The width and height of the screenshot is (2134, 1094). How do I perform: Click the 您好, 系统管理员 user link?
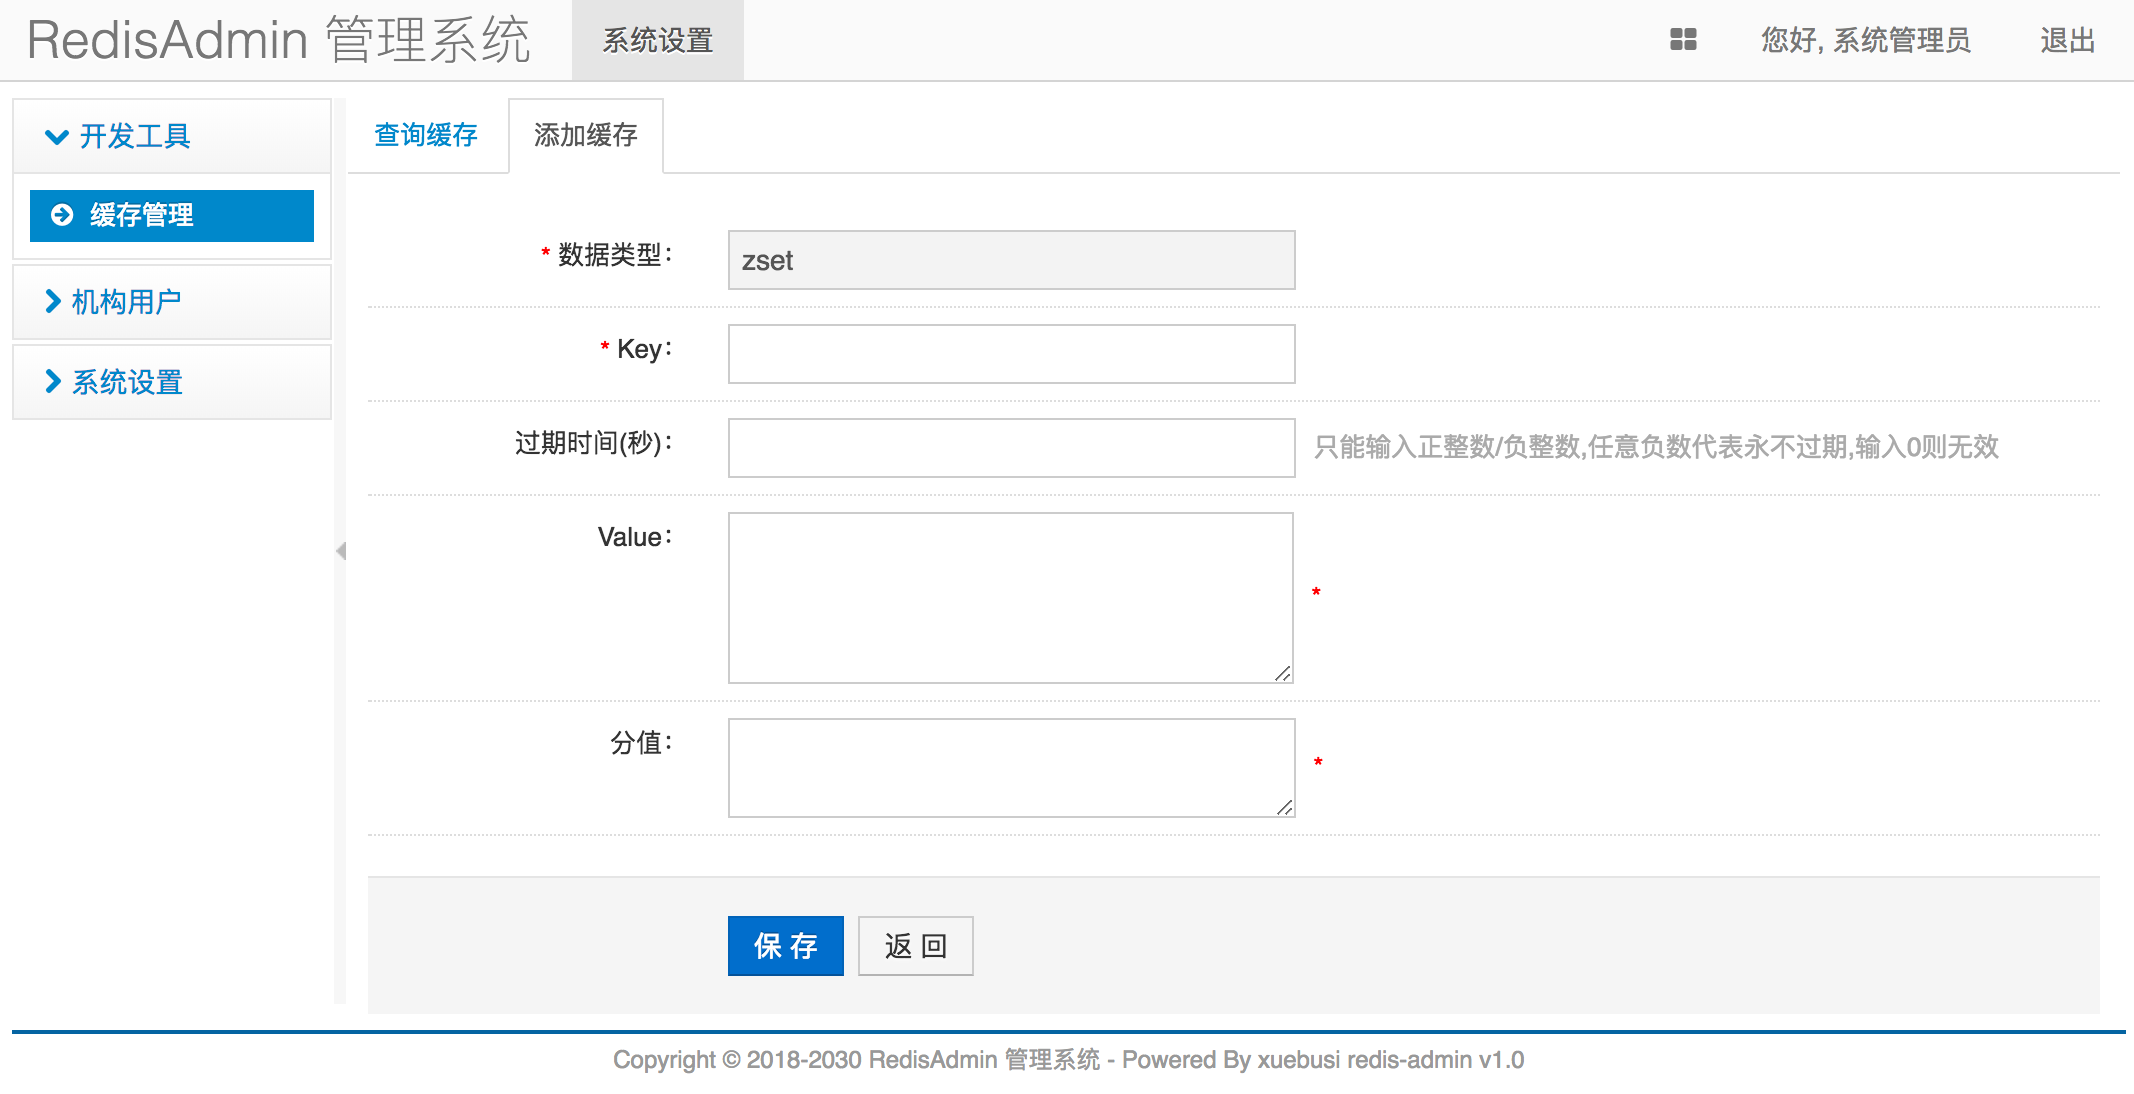pos(1865,40)
